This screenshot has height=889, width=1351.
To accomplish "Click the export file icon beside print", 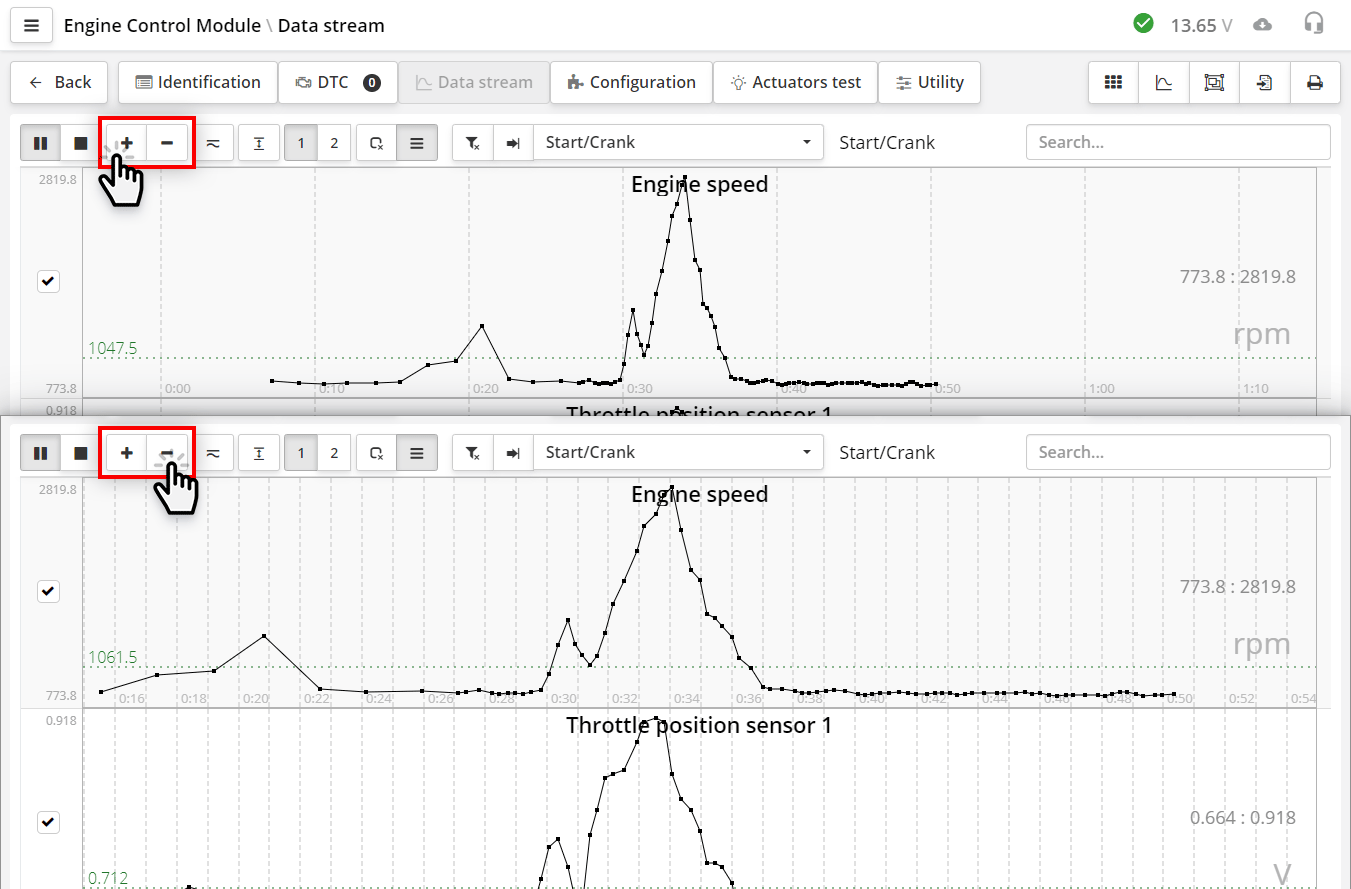I will [x=1264, y=83].
